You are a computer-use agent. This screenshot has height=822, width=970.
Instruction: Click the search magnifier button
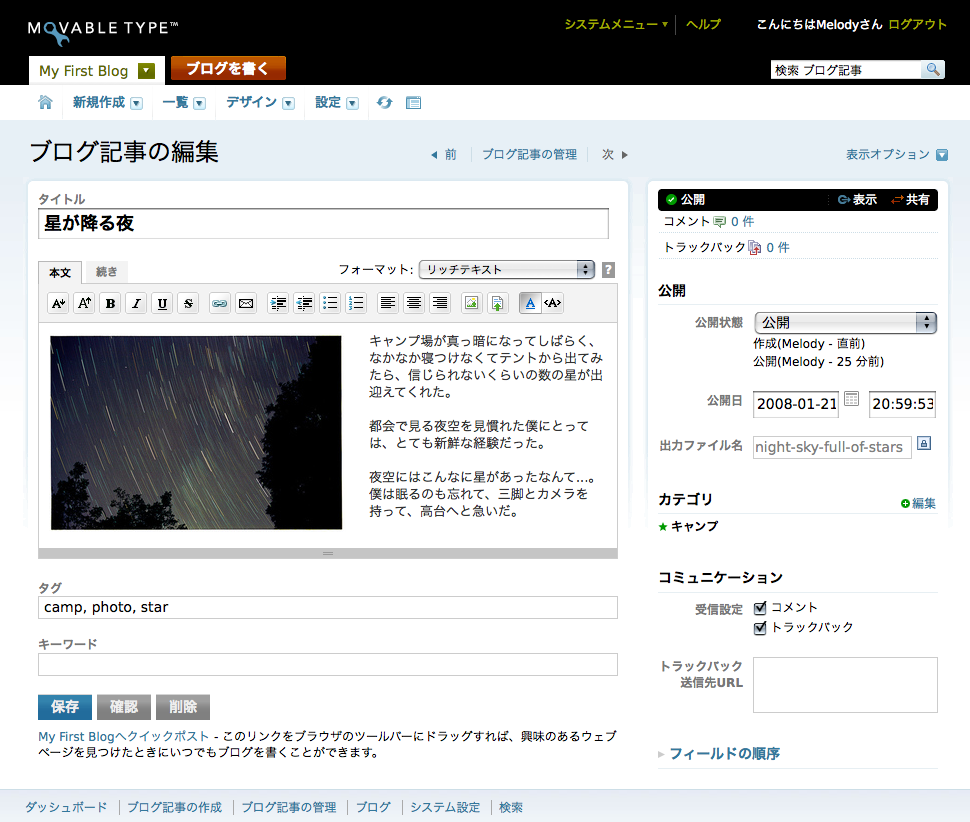click(932, 69)
